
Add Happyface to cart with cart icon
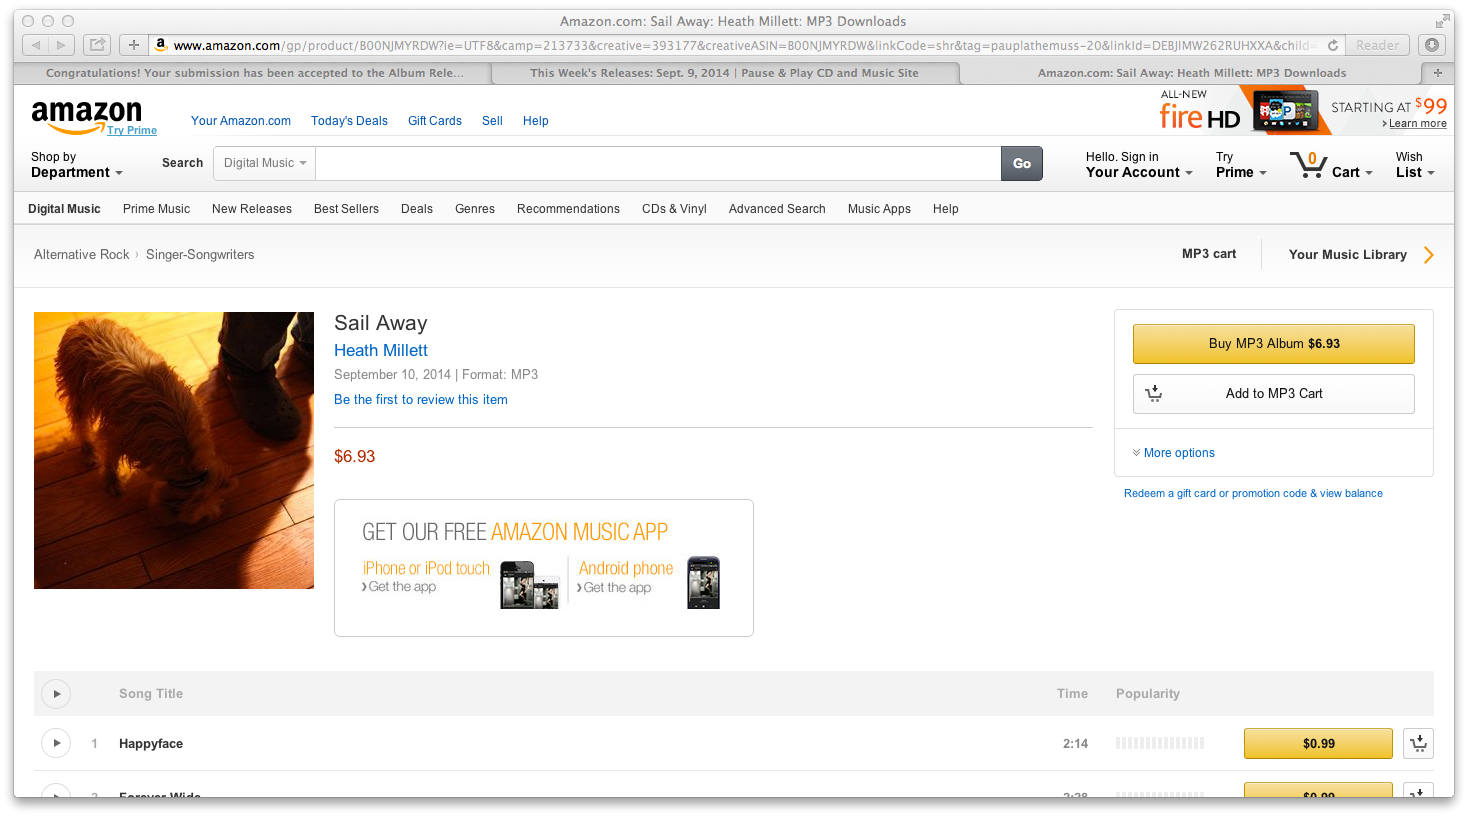pyautogui.click(x=1419, y=743)
